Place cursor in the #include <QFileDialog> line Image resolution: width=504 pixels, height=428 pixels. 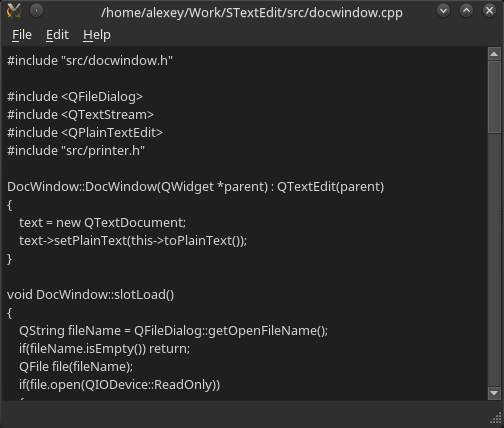(75, 97)
